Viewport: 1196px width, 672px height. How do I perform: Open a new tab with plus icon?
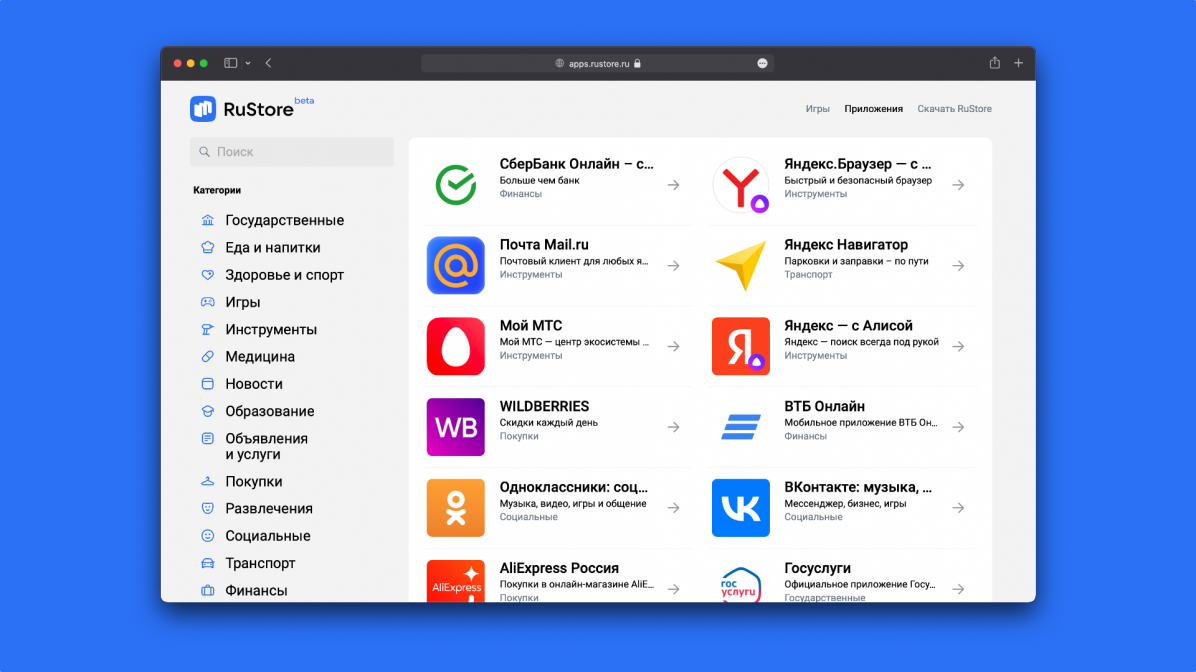point(1018,63)
